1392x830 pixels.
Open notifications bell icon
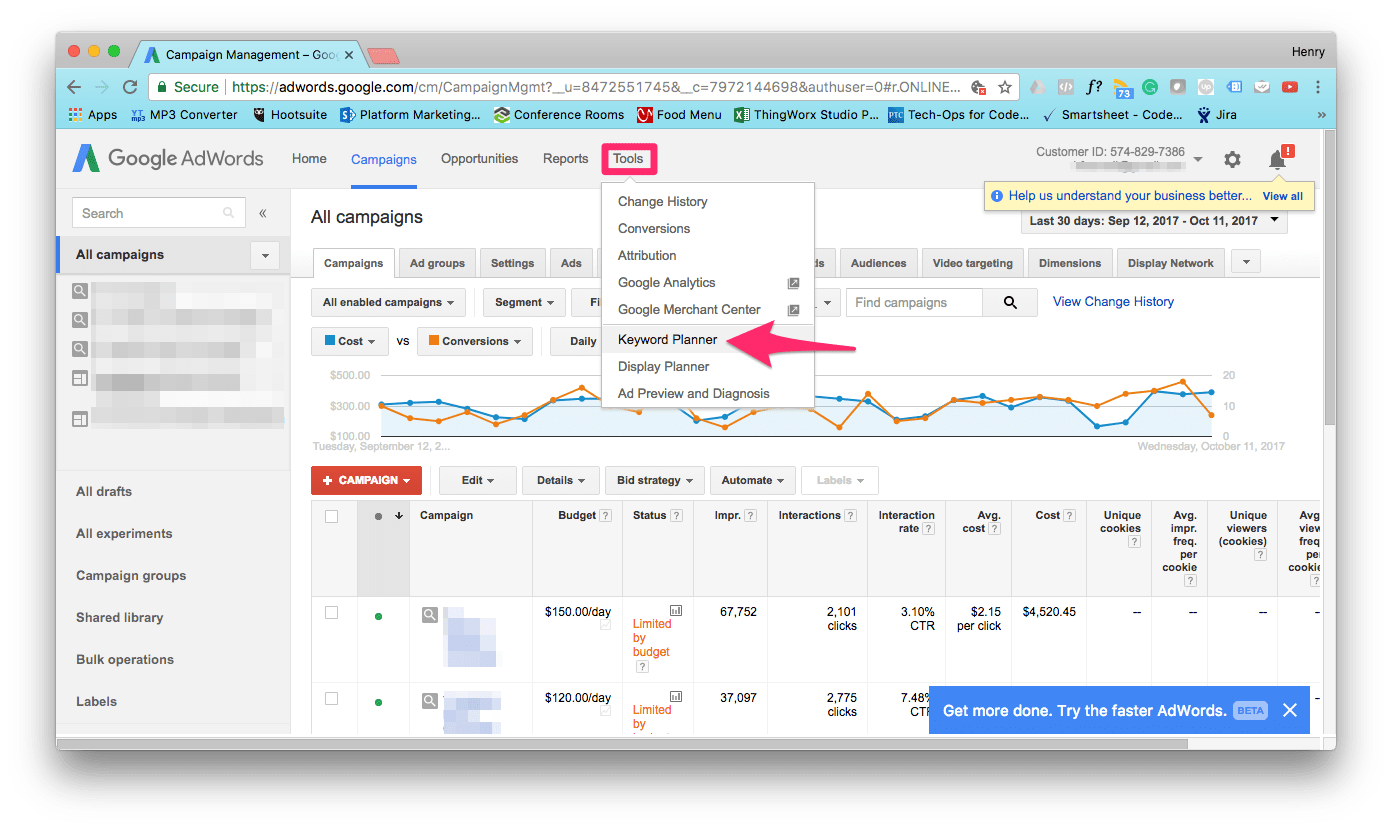pyautogui.click(x=1277, y=160)
